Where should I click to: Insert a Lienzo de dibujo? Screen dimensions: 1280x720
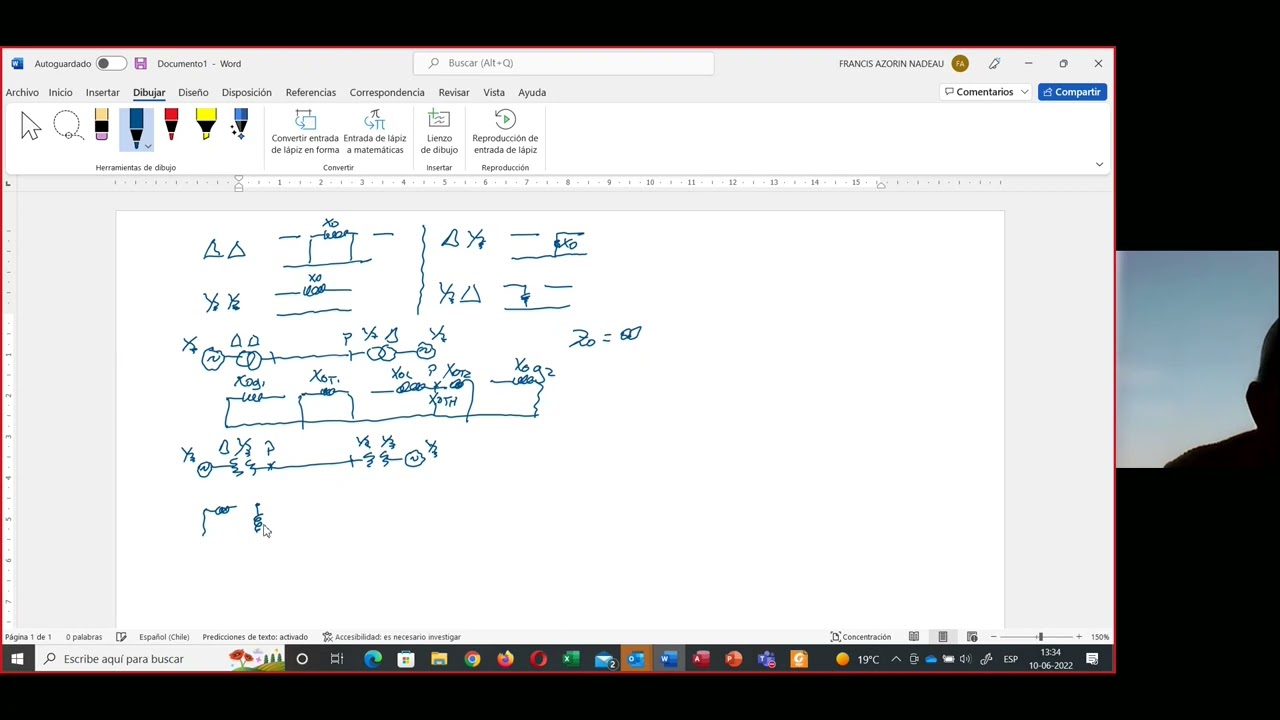pos(439,132)
